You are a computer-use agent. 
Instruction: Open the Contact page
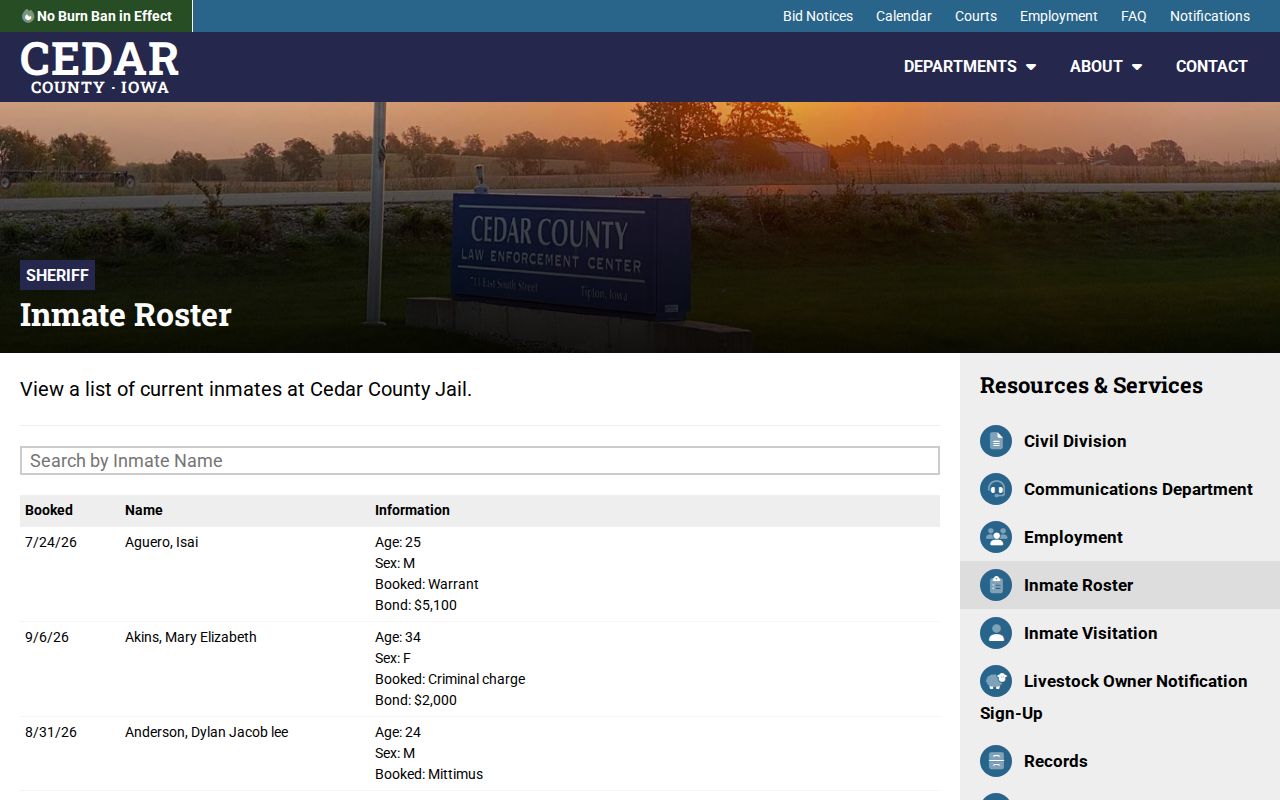1212,66
